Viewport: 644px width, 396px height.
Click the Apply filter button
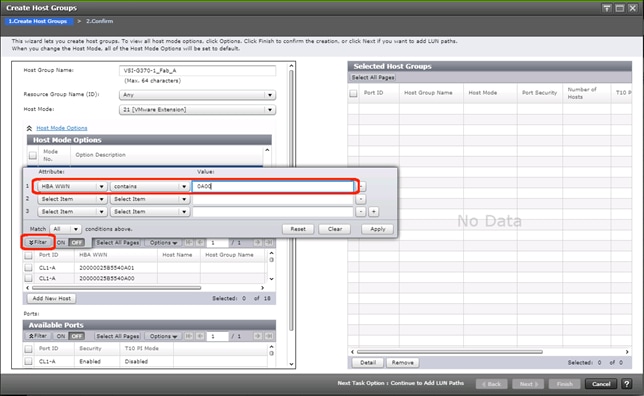(x=377, y=229)
